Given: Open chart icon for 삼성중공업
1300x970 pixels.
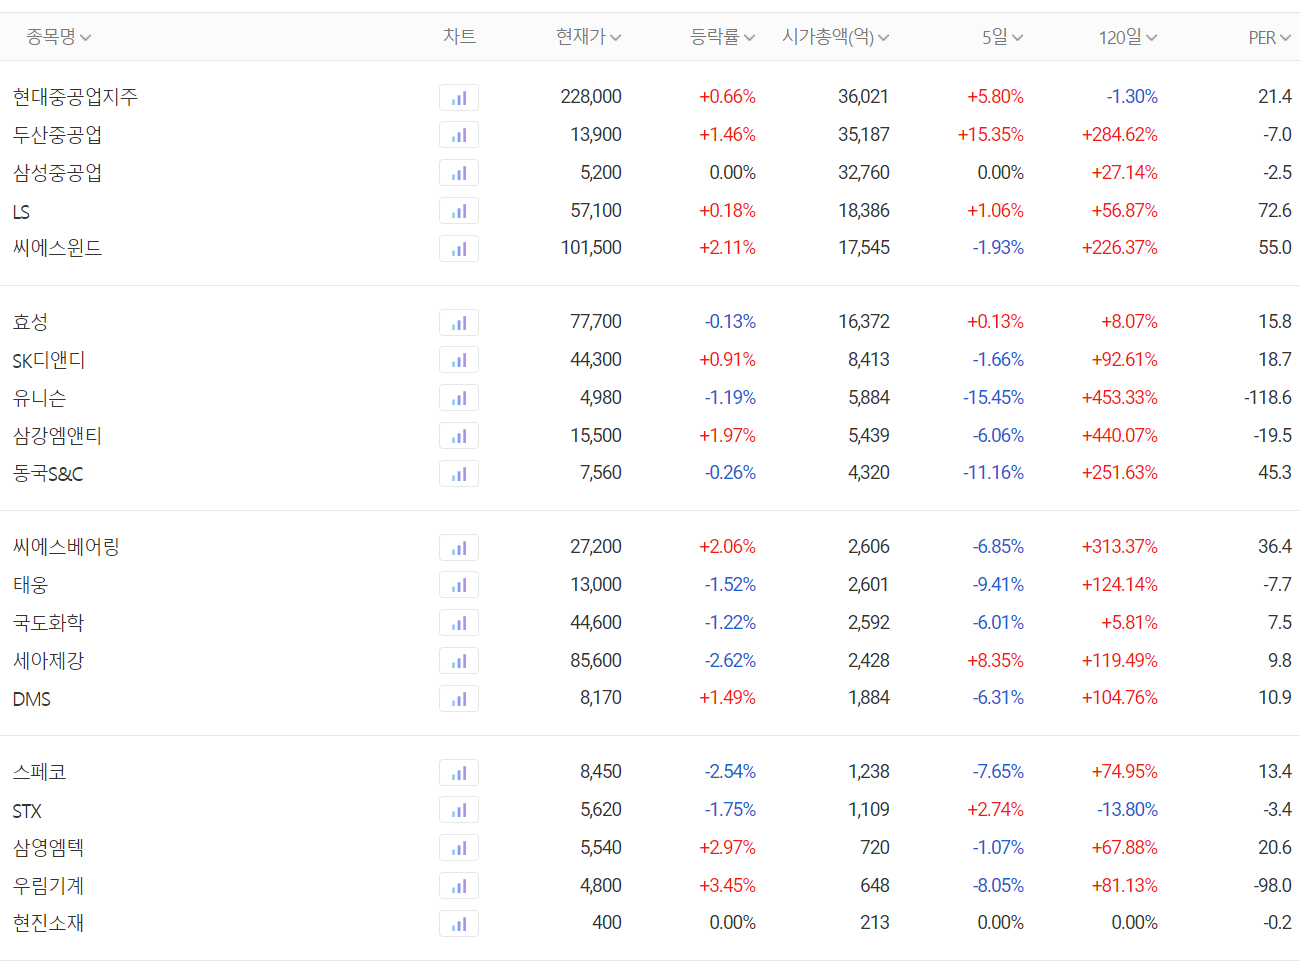Looking at the screenshot, I should click(x=459, y=173).
